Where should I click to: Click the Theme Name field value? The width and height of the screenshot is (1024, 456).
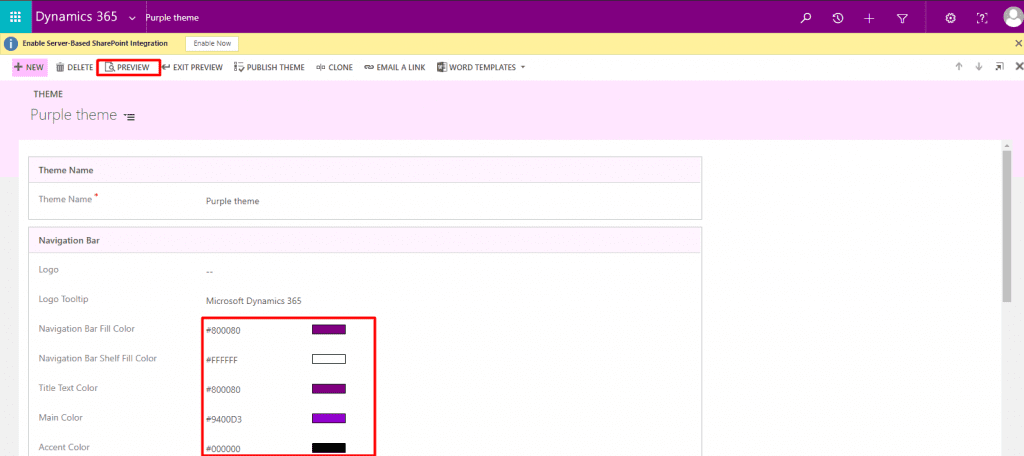pyautogui.click(x=232, y=201)
